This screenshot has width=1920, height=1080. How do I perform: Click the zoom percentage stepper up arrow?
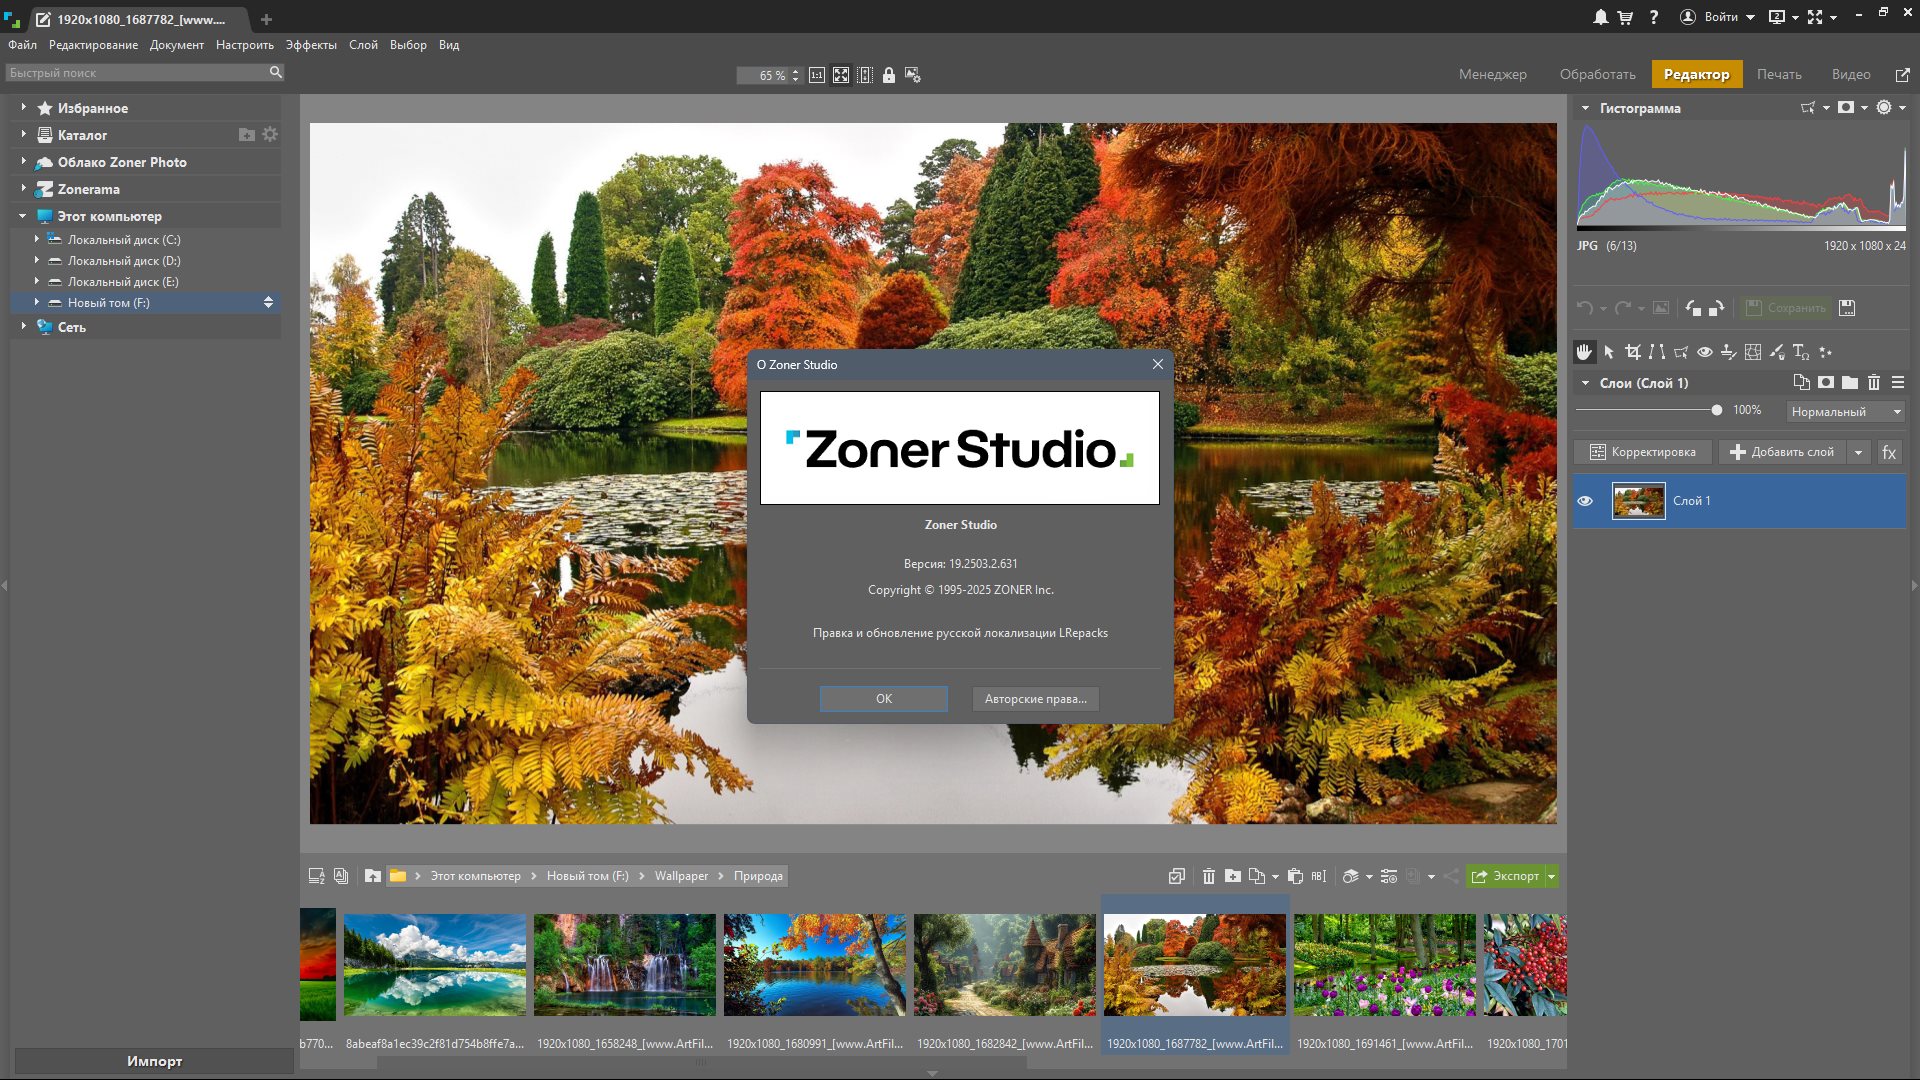point(796,71)
